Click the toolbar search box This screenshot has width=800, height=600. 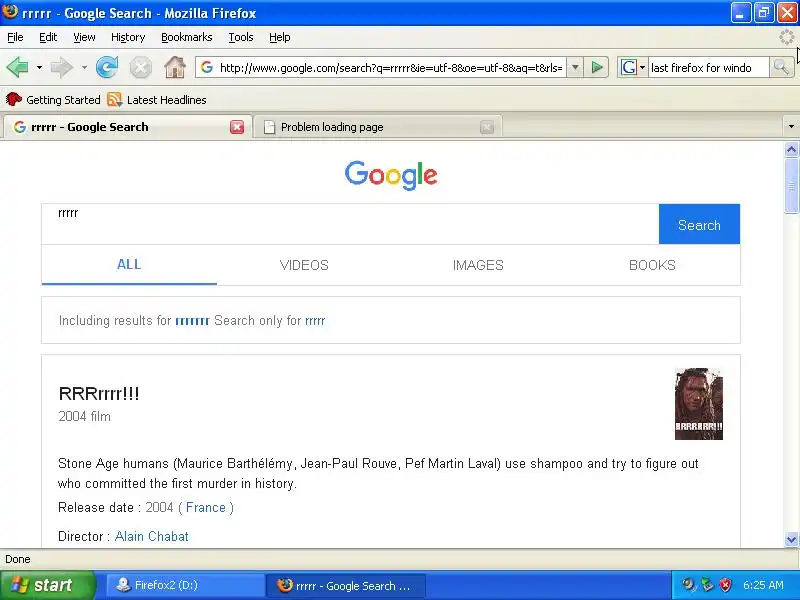[708, 68]
